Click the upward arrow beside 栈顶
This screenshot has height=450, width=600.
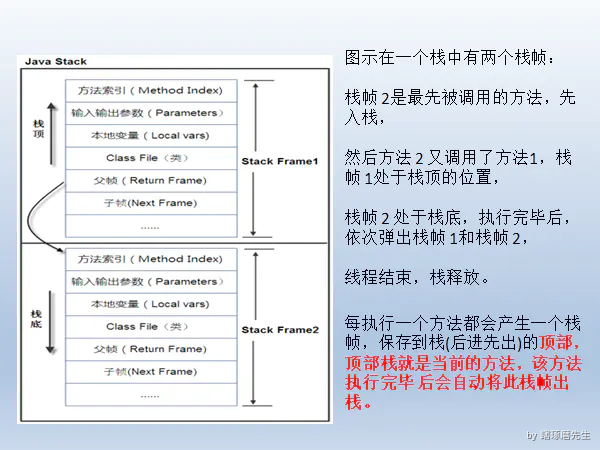(52, 134)
